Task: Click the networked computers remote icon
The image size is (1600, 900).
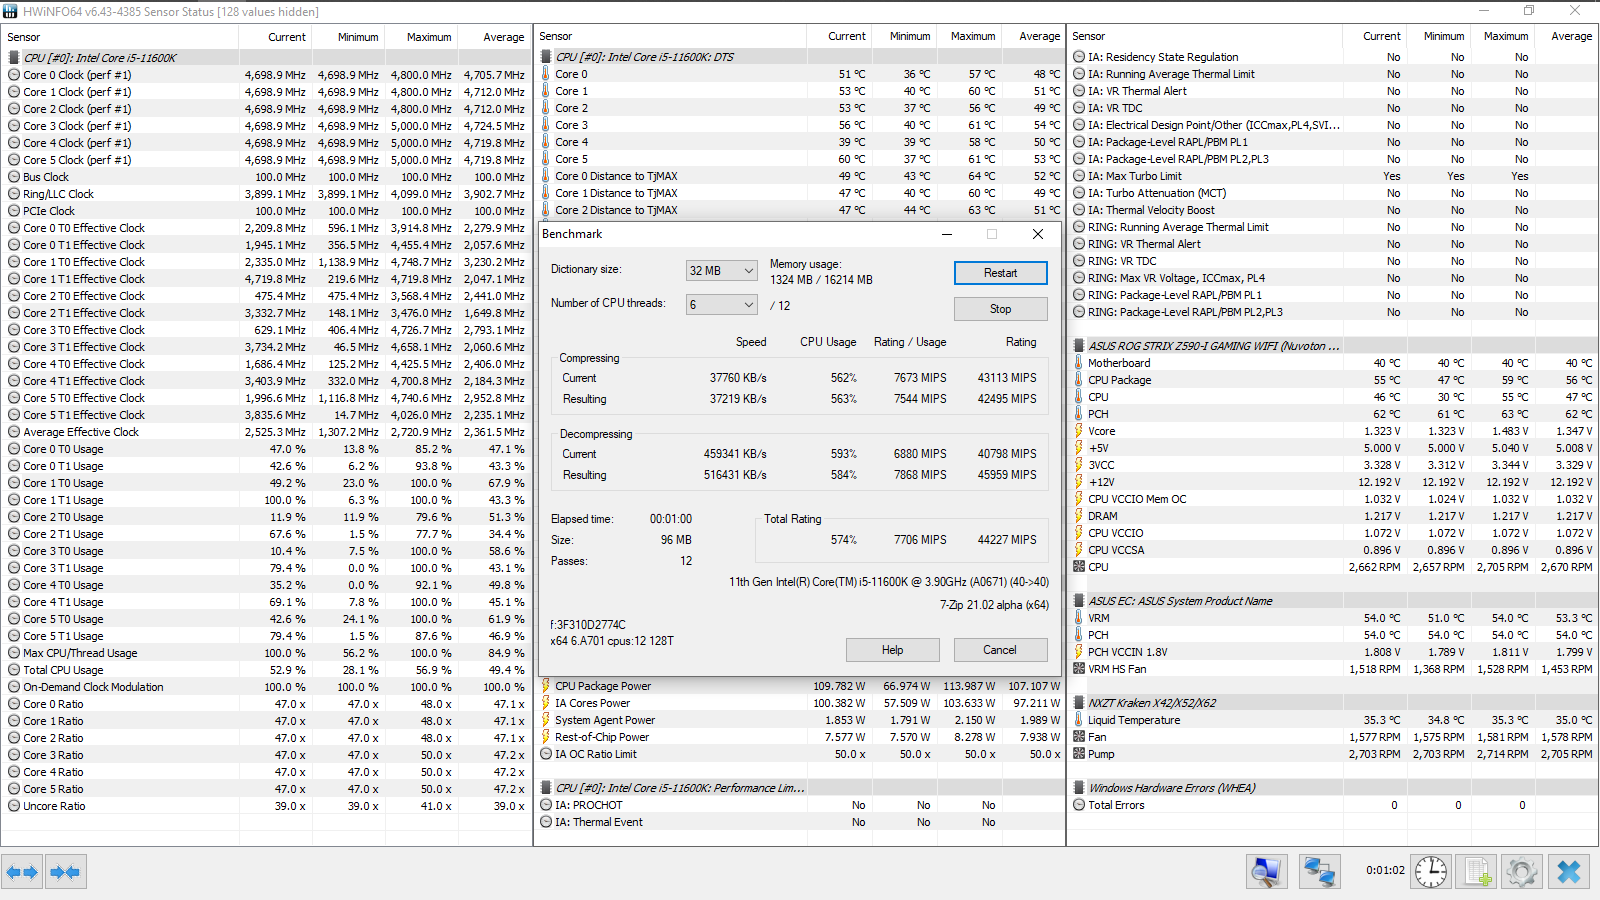Action: 1319,872
